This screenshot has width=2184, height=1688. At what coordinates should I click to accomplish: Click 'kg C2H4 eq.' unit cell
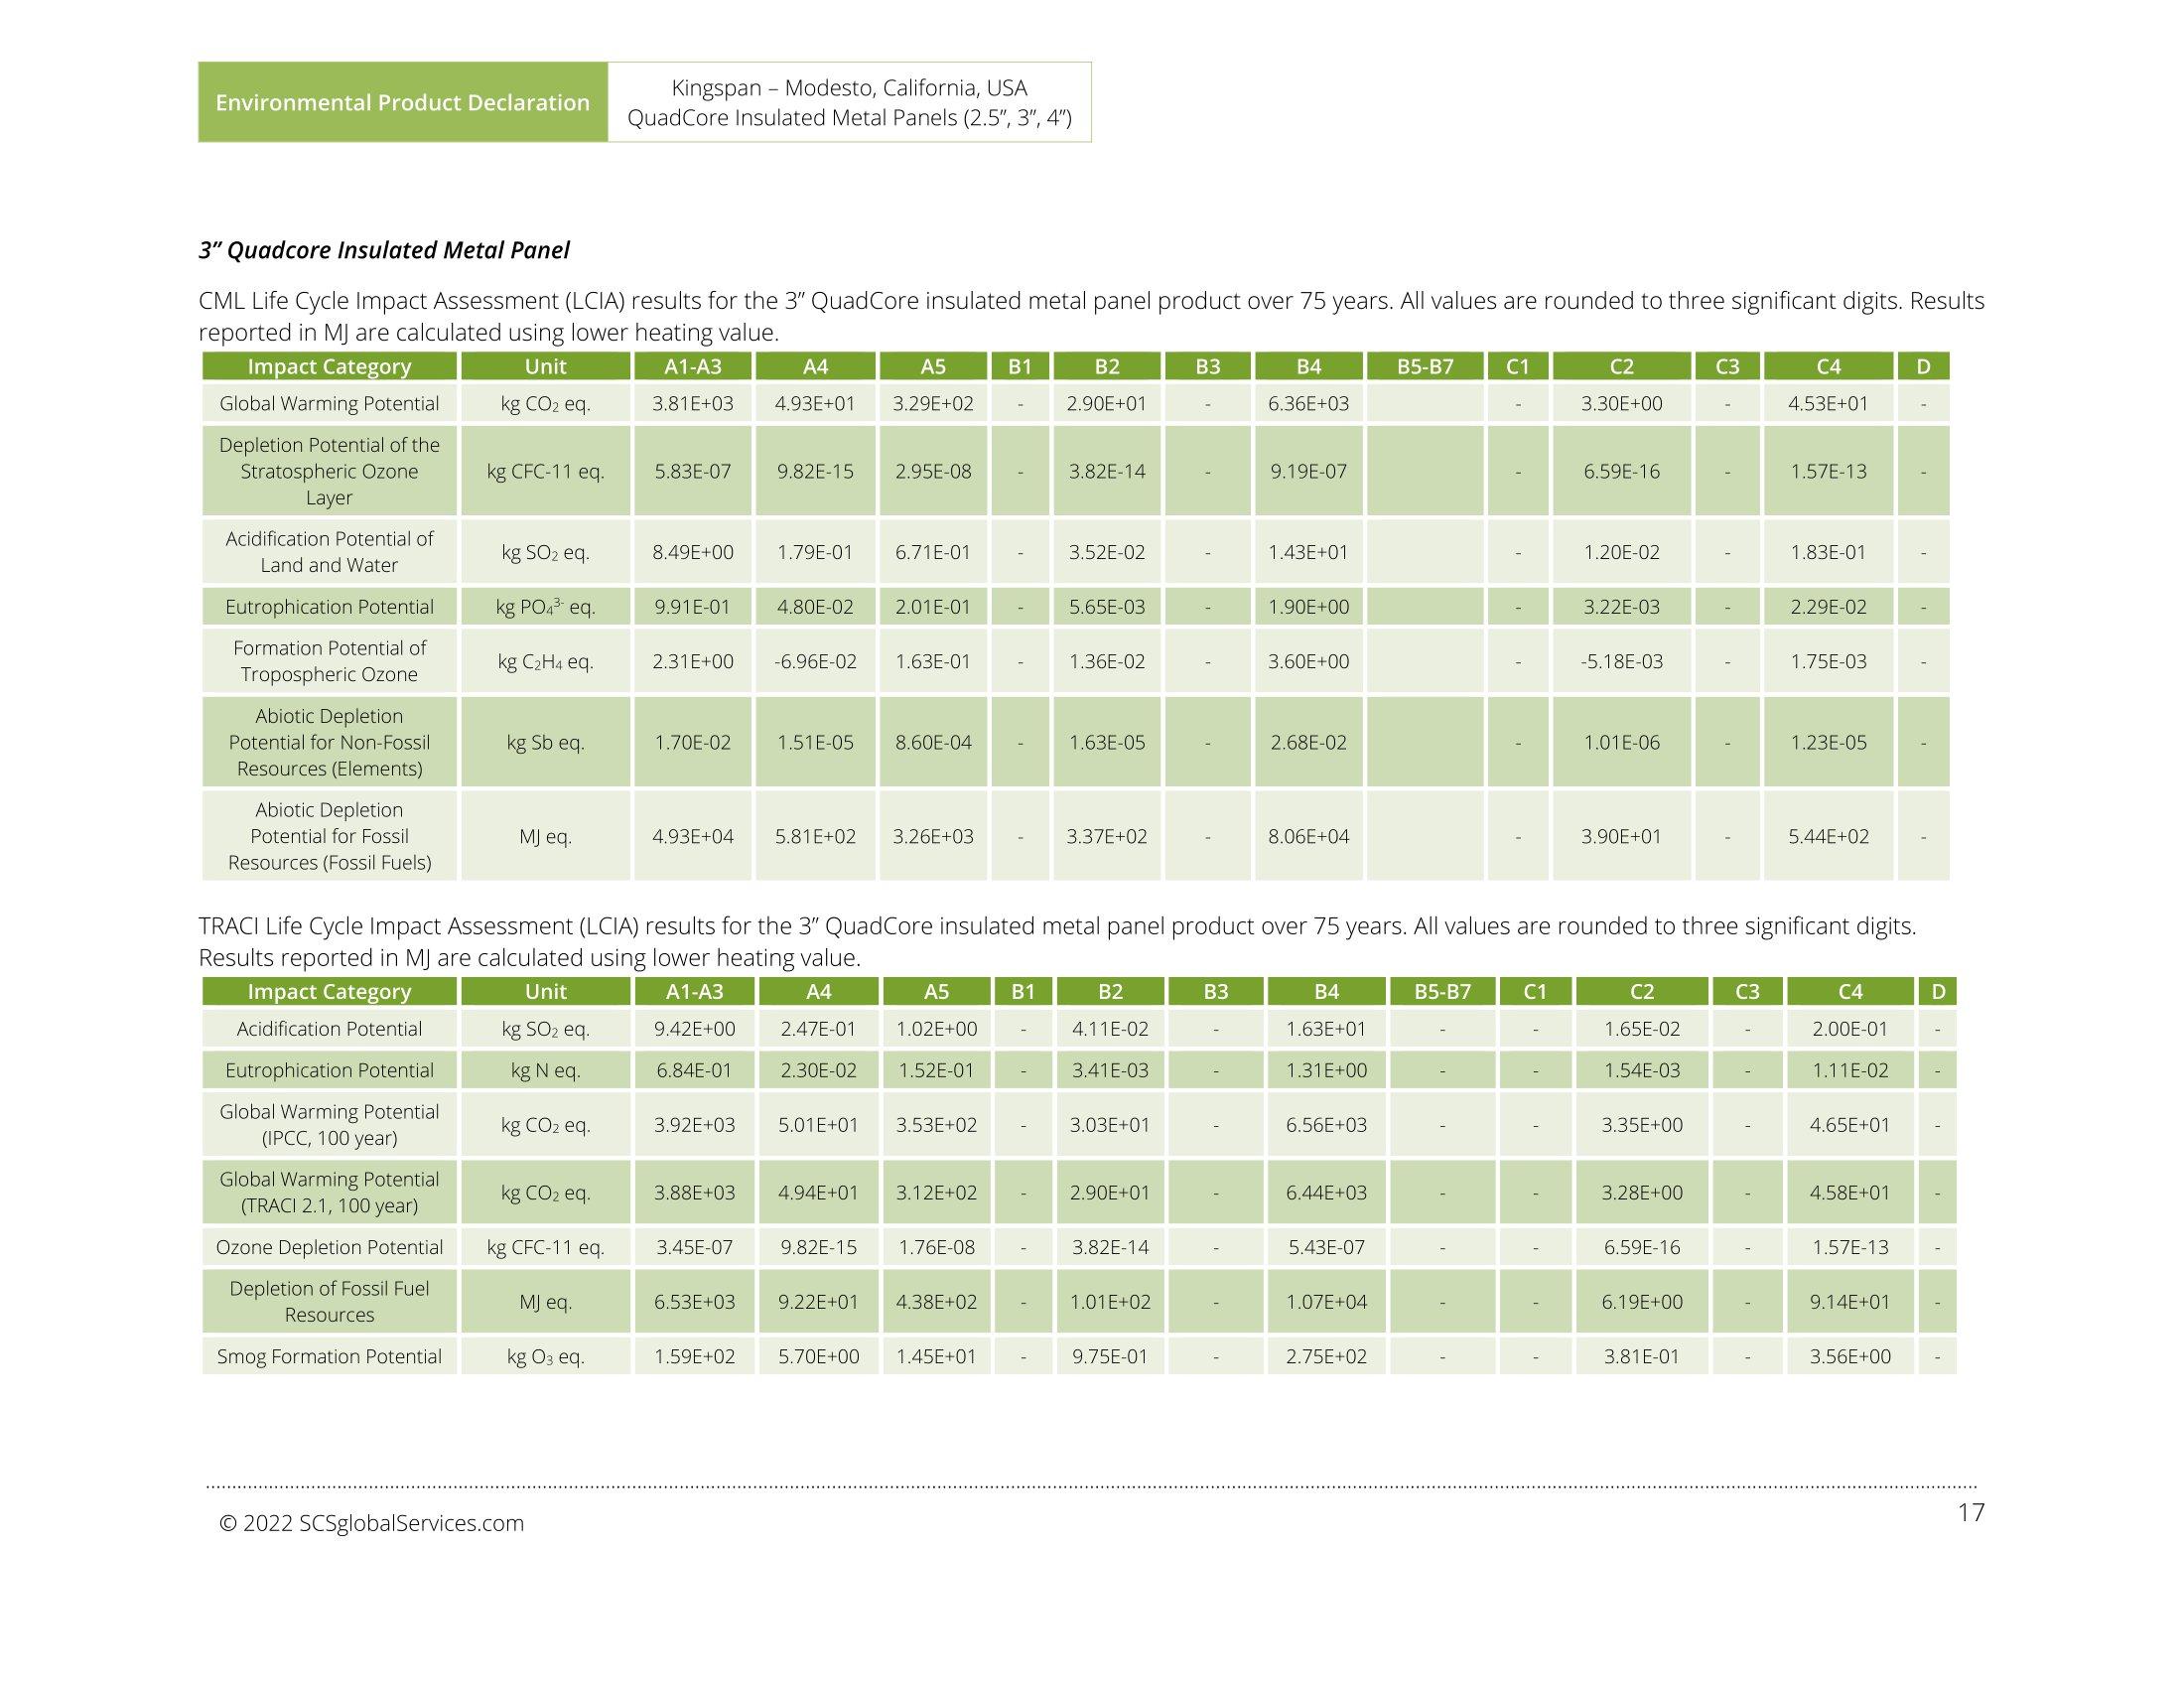pos(545,661)
